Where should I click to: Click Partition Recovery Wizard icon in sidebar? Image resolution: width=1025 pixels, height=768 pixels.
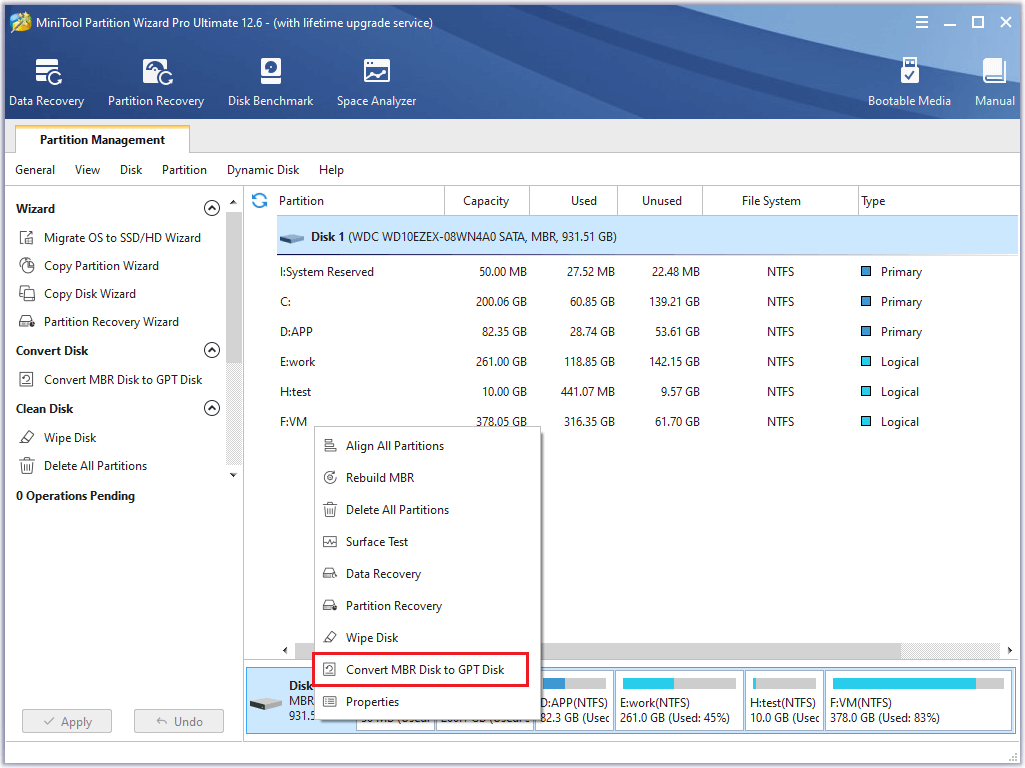(26, 322)
